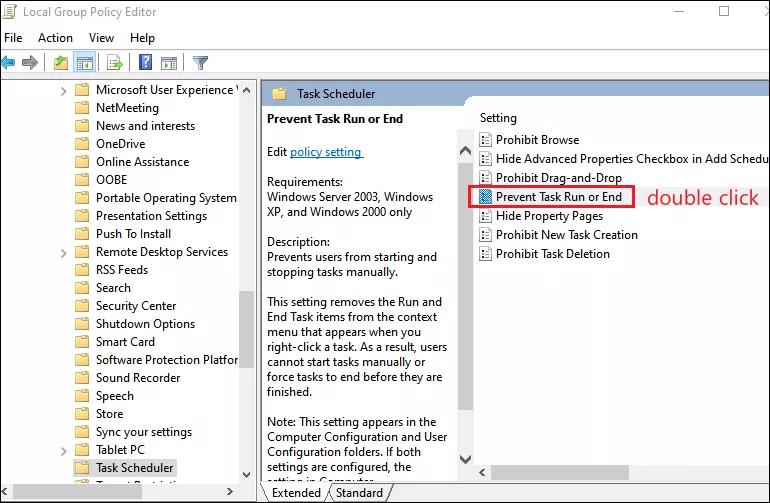Image resolution: width=770 pixels, height=503 pixels.
Task: Click description pane scroll up arrow
Action: (x=465, y=151)
